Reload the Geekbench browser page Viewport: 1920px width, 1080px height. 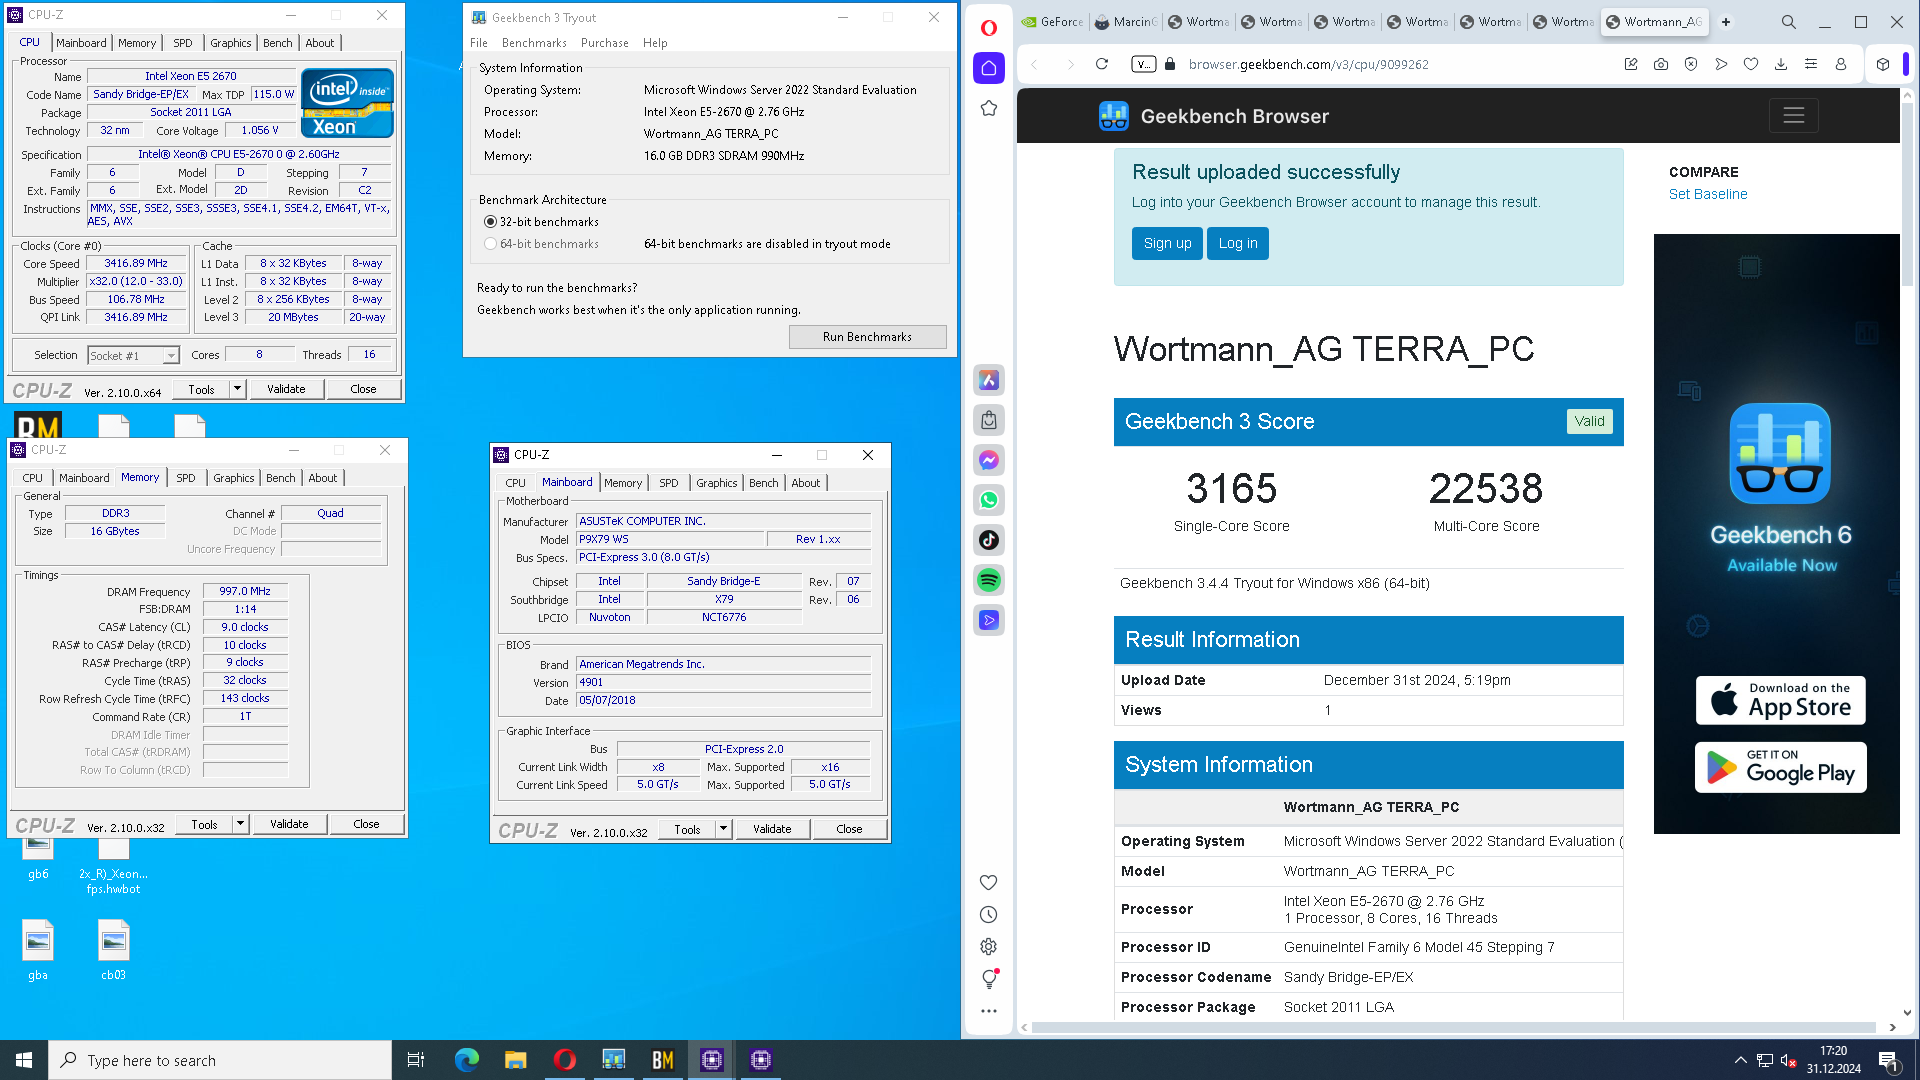1102,64
